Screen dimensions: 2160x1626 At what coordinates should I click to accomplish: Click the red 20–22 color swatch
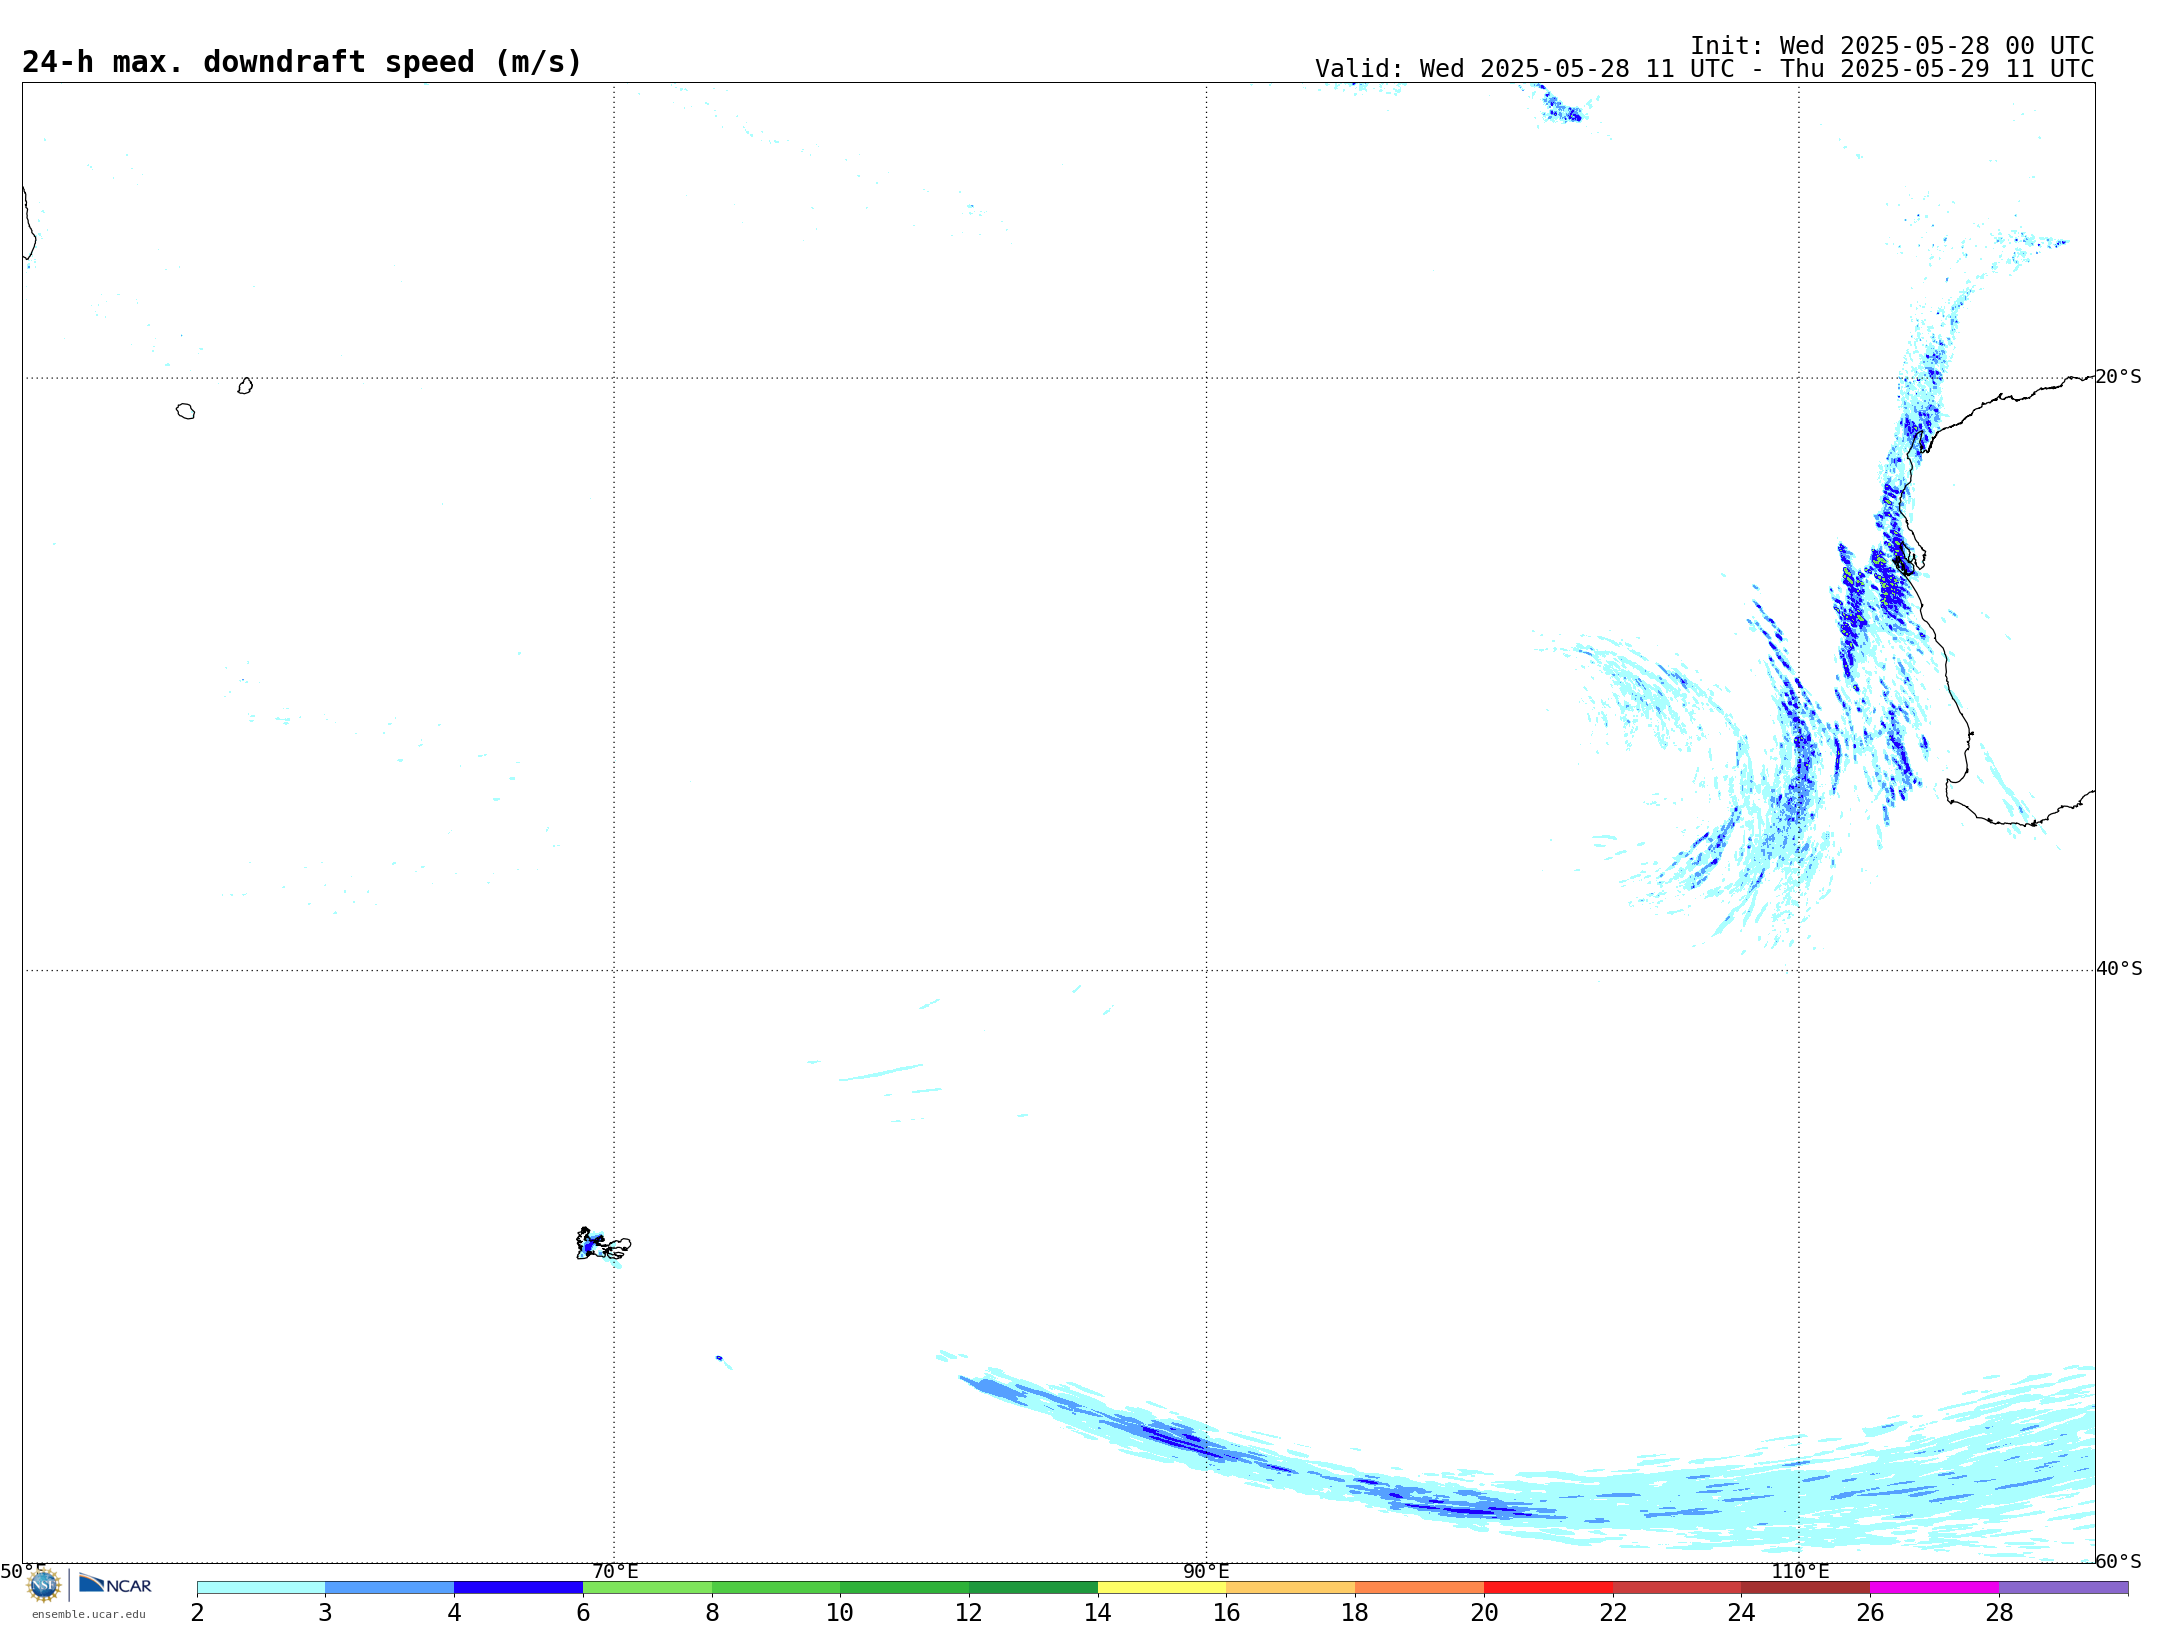coord(1549,1588)
